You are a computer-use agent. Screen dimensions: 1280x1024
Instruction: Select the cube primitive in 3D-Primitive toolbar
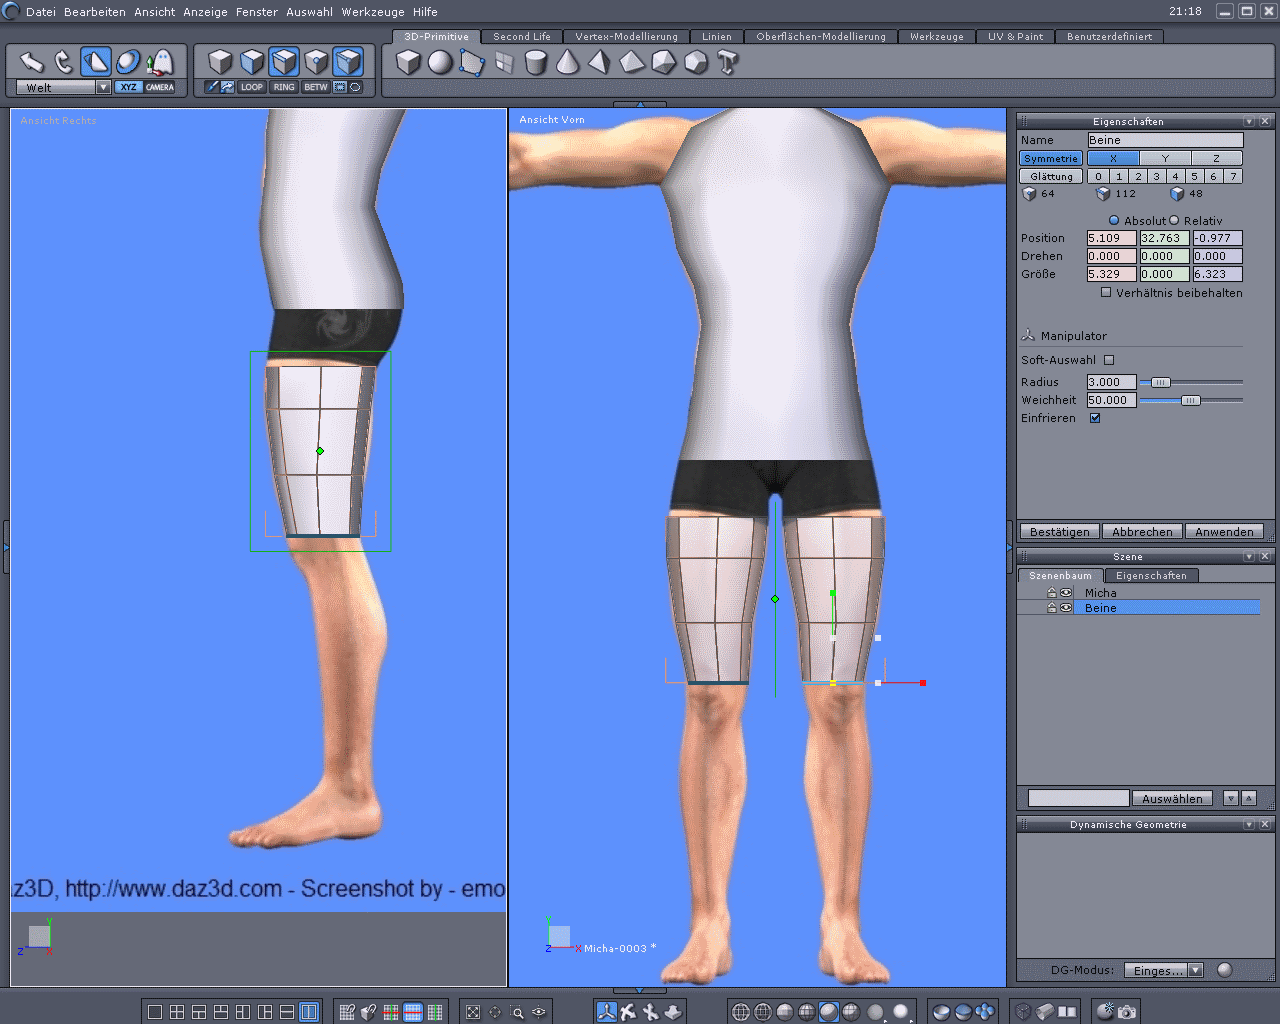(x=408, y=63)
